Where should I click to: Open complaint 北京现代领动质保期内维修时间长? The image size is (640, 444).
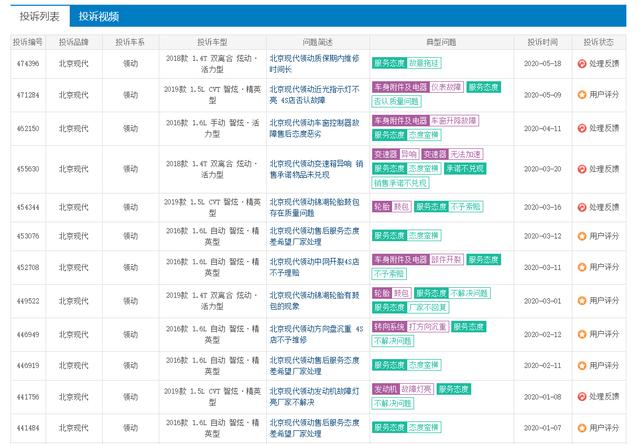click(314, 64)
